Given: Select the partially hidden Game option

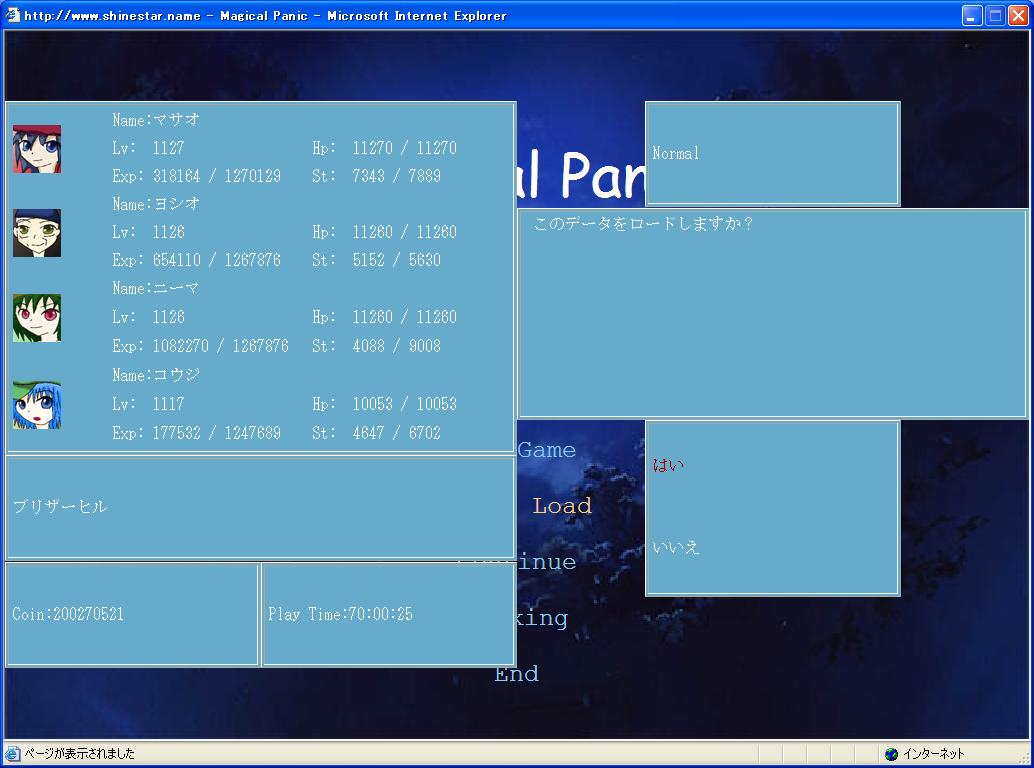Looking at the screenshot, I should click(547, 450).
